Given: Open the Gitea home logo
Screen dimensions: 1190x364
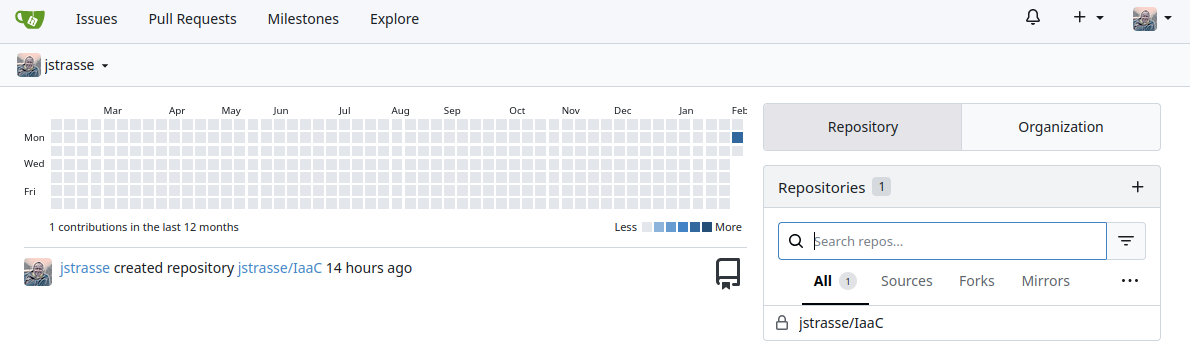Looking at the screenshot, I should [x=30, y=19].
